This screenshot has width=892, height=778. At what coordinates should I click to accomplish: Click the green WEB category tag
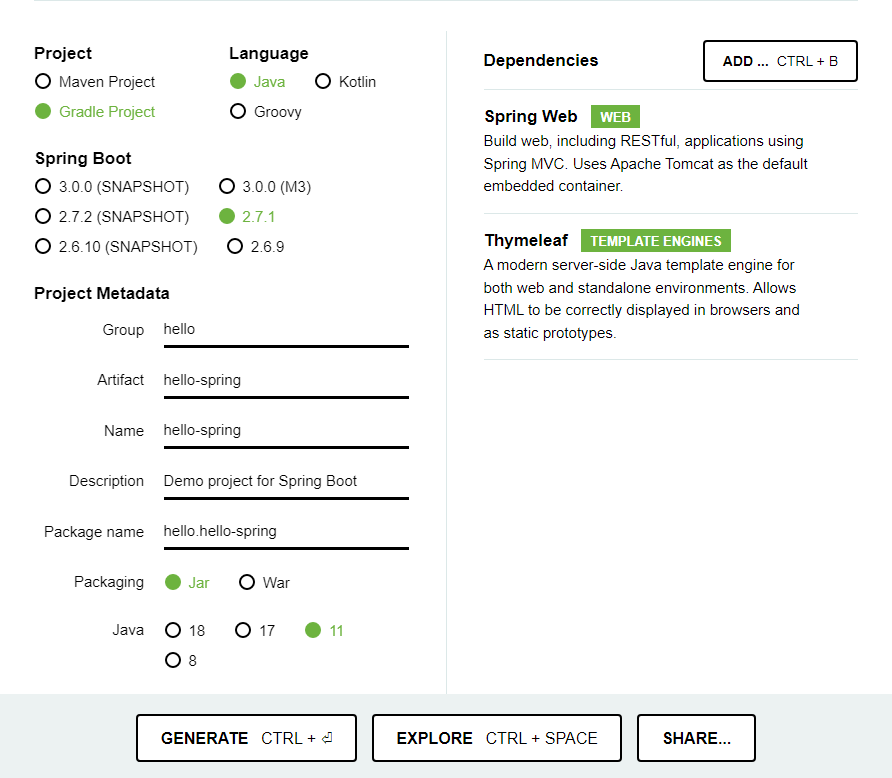pos(615,117)
